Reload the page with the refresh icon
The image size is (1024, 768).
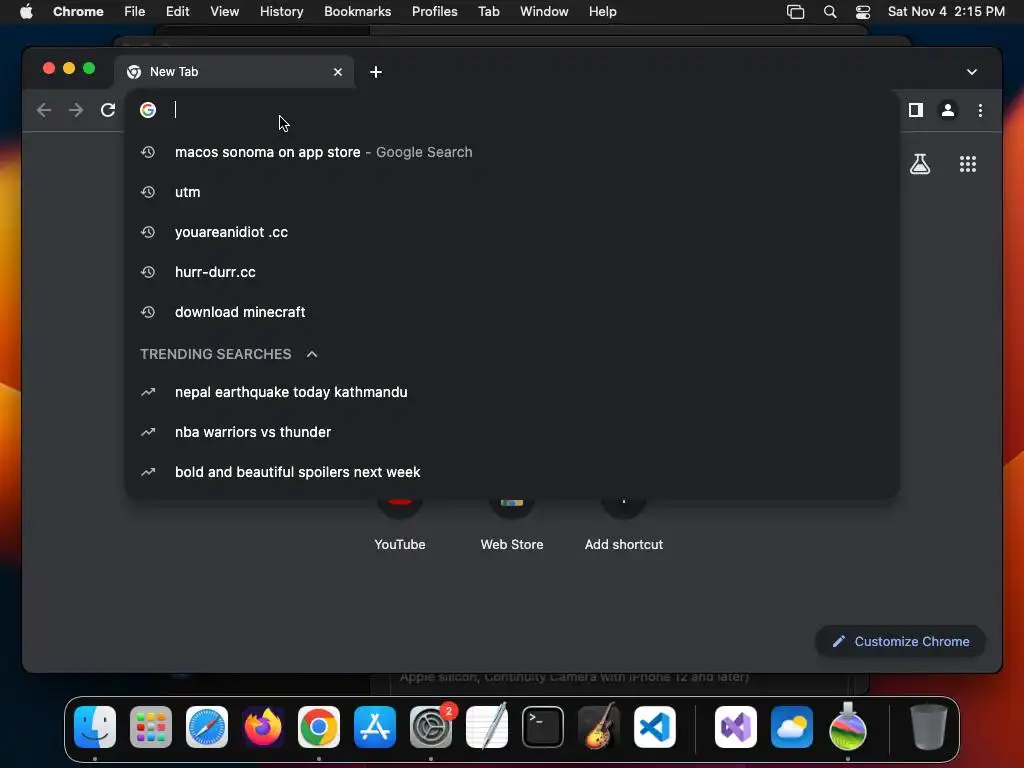click(108, 110)
